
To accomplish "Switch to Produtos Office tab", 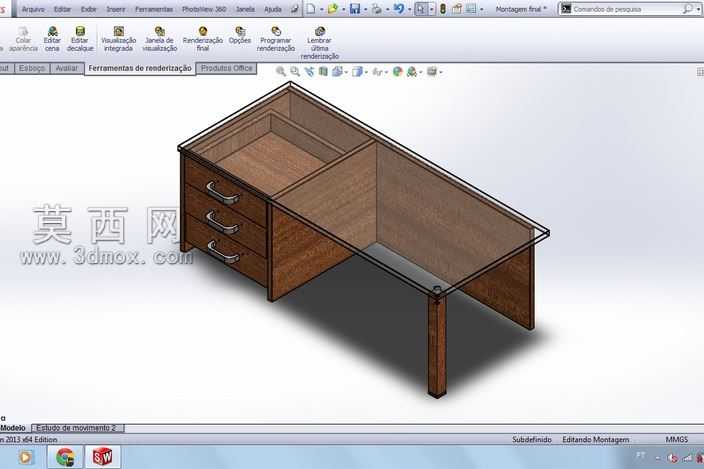I will [x=227, y=68].
